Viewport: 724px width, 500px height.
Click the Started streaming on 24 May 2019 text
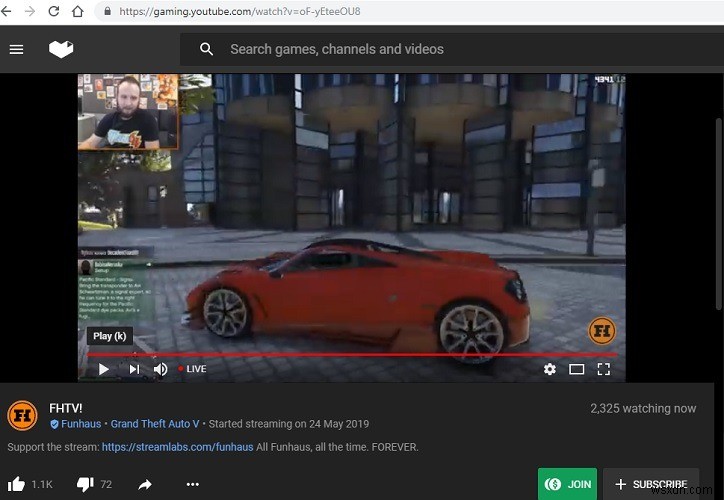tap(289, 424)
